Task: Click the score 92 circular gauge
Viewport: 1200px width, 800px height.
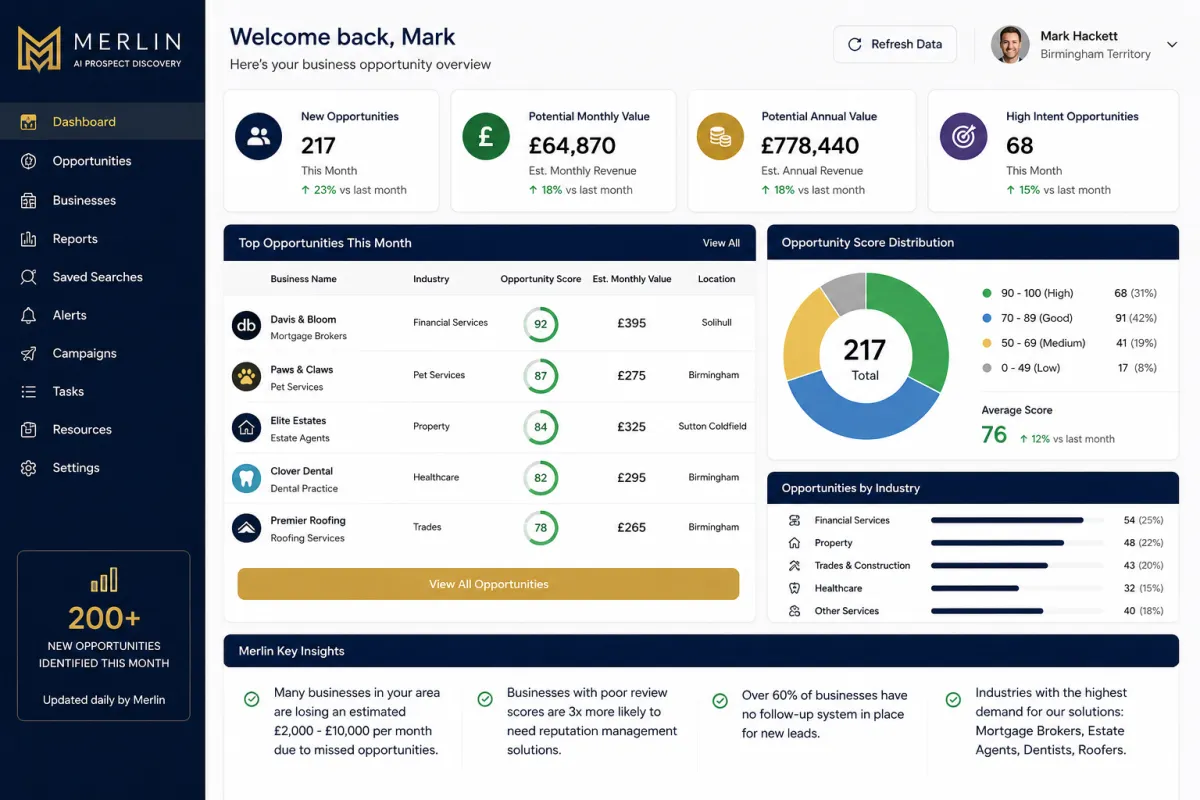Action: 541,324
